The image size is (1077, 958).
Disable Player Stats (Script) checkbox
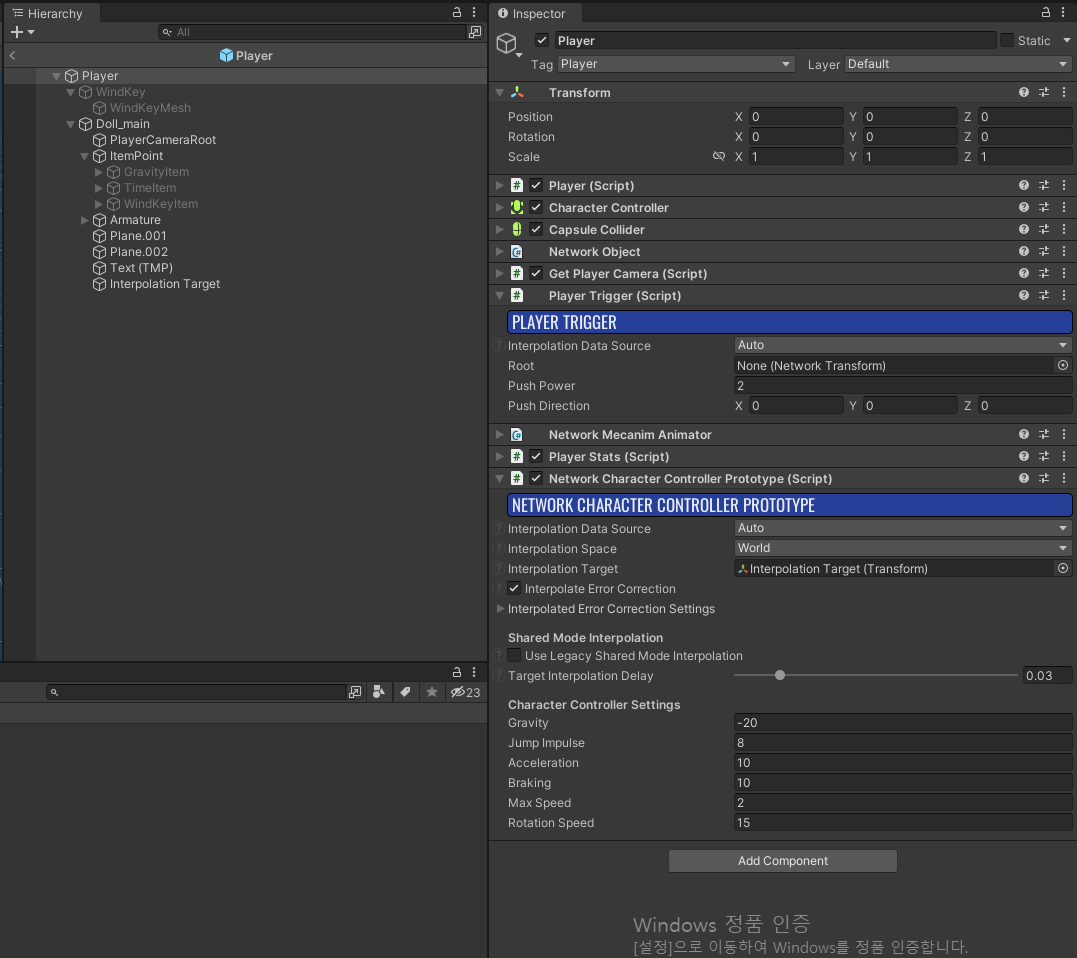(x=536, y=456)
